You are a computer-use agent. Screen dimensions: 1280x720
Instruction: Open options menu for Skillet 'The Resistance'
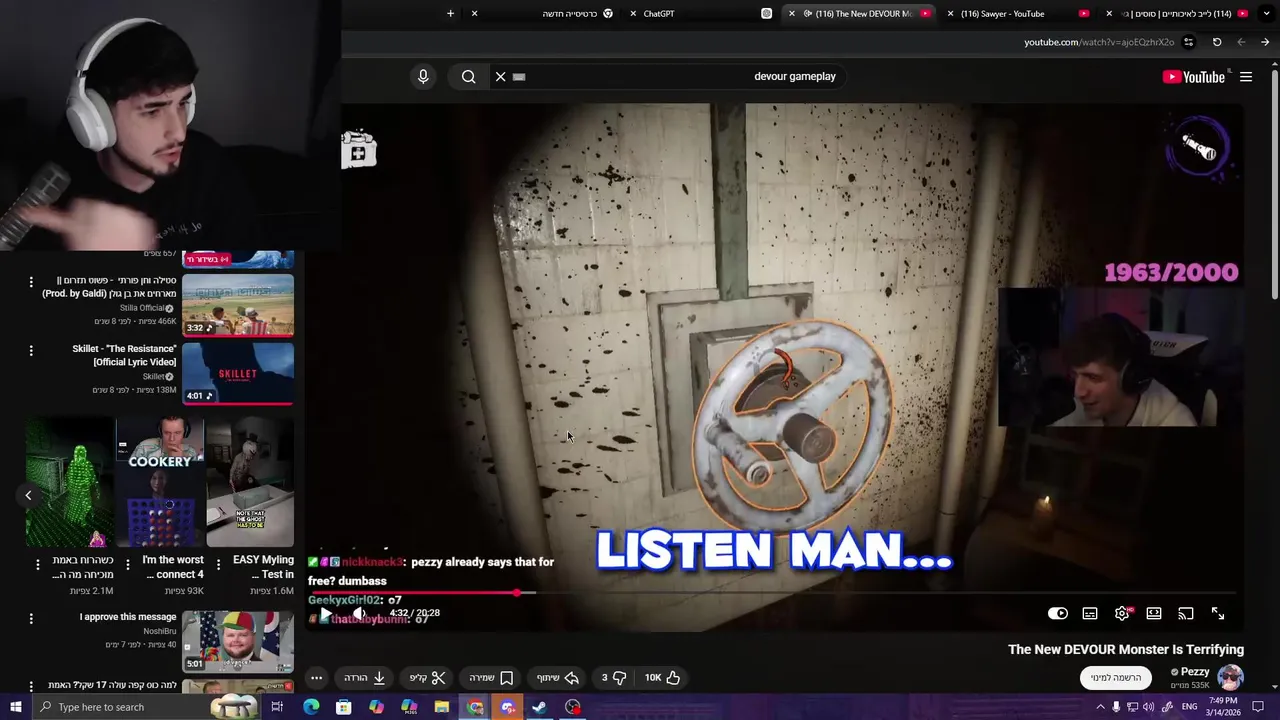tap(31, 351)
